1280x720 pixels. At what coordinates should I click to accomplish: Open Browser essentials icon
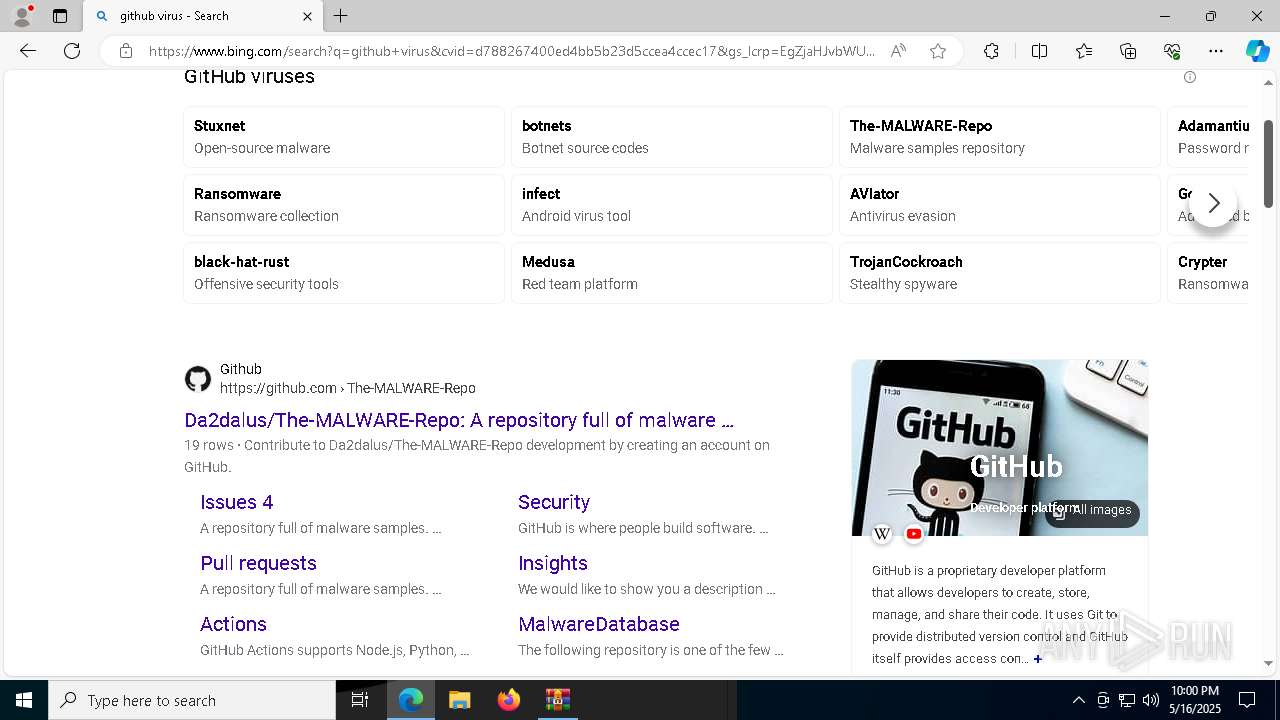click(1172, 51)
